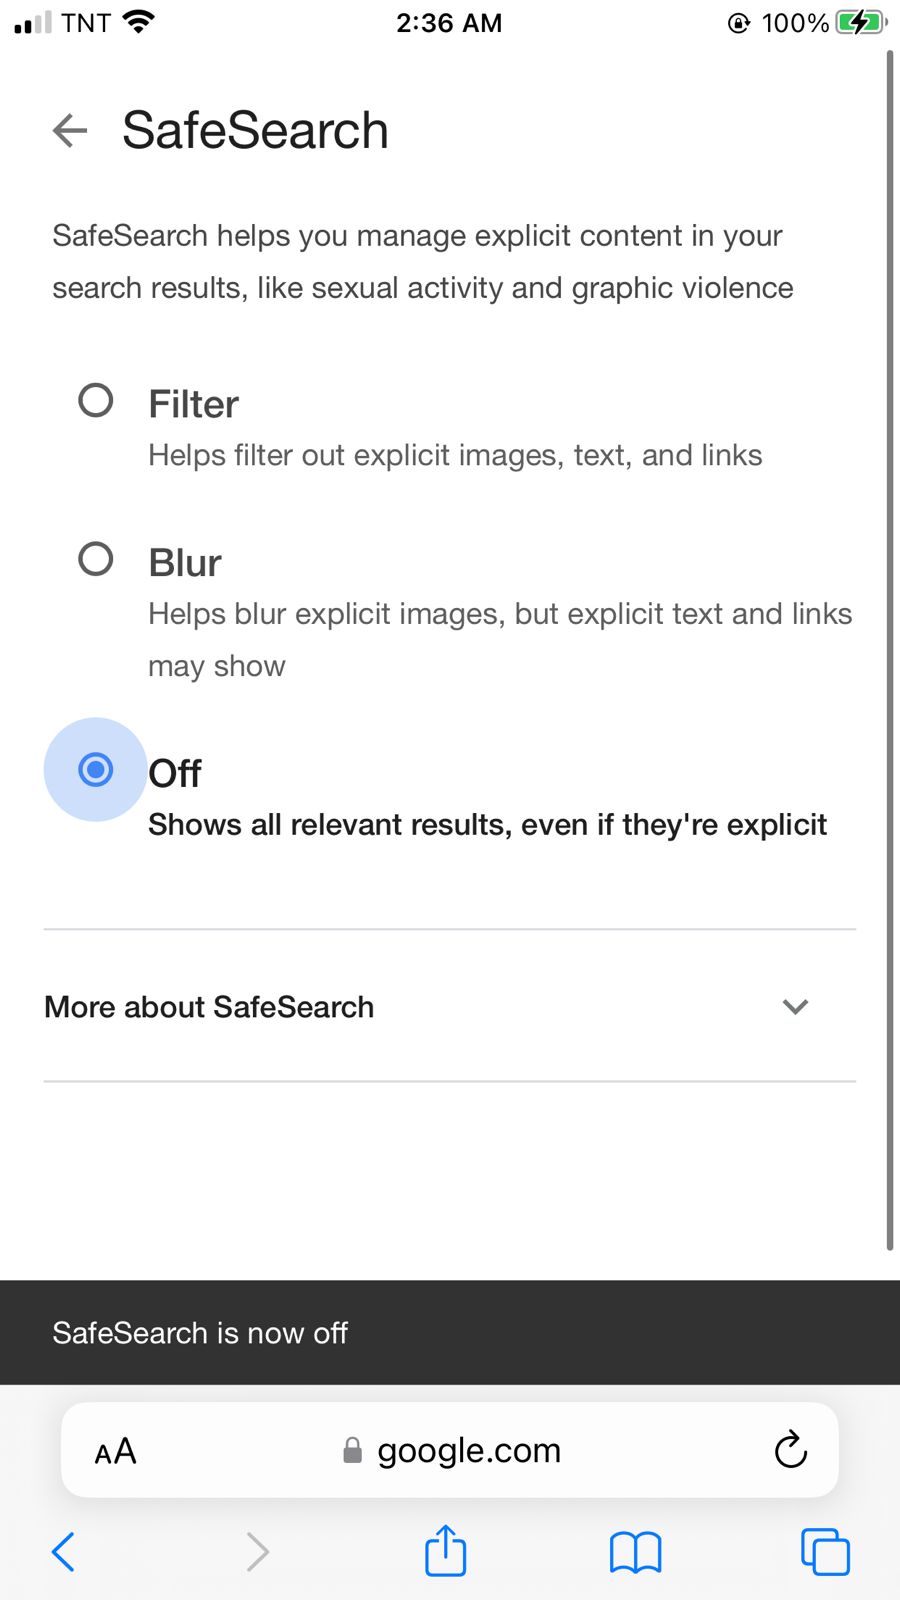The image size is (900, 1600).
Task: Go back using Safari's bottom navigation arrow
Action: click(63, 1551)
